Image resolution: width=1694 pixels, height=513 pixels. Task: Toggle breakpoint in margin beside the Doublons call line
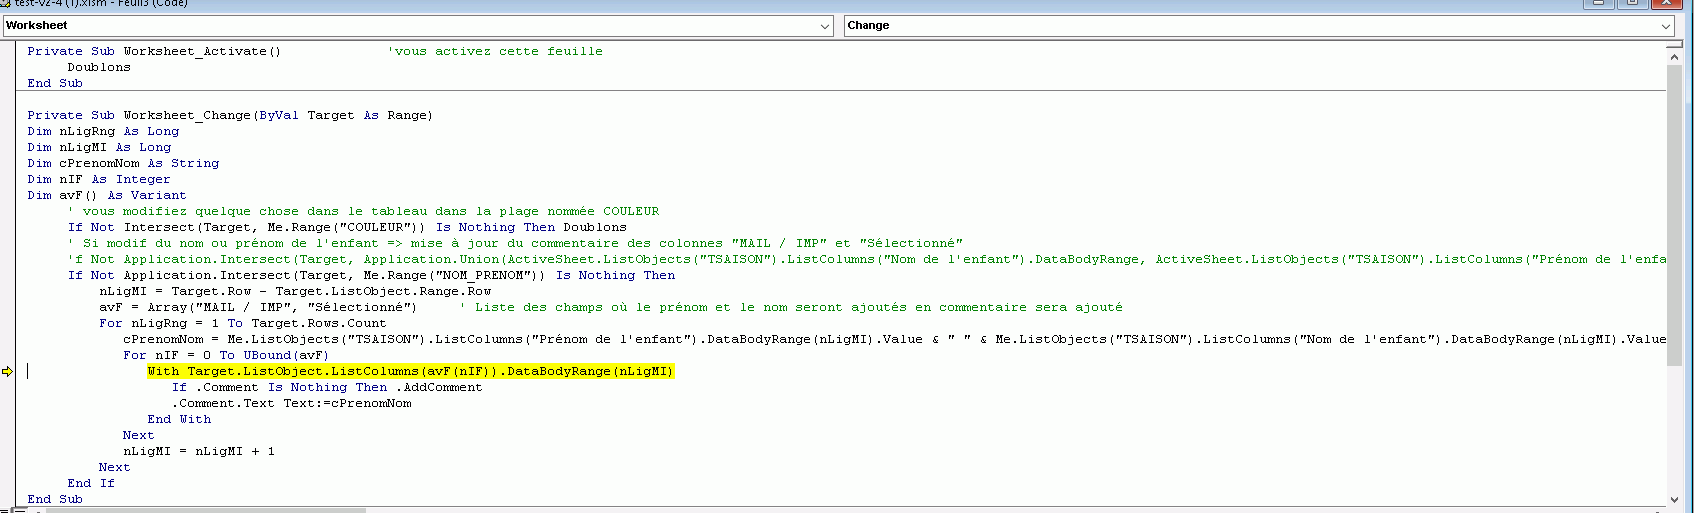[7, 67]
